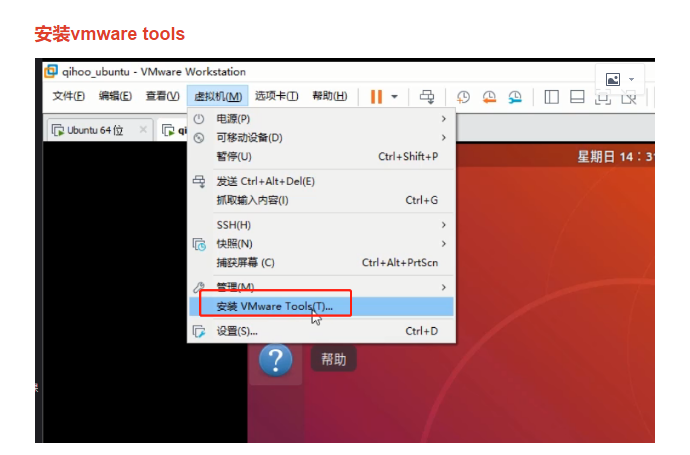Choose 抓取输入内容(I) entry
The height and width of the screenshot is (455, 690).
tap(321, 200)
